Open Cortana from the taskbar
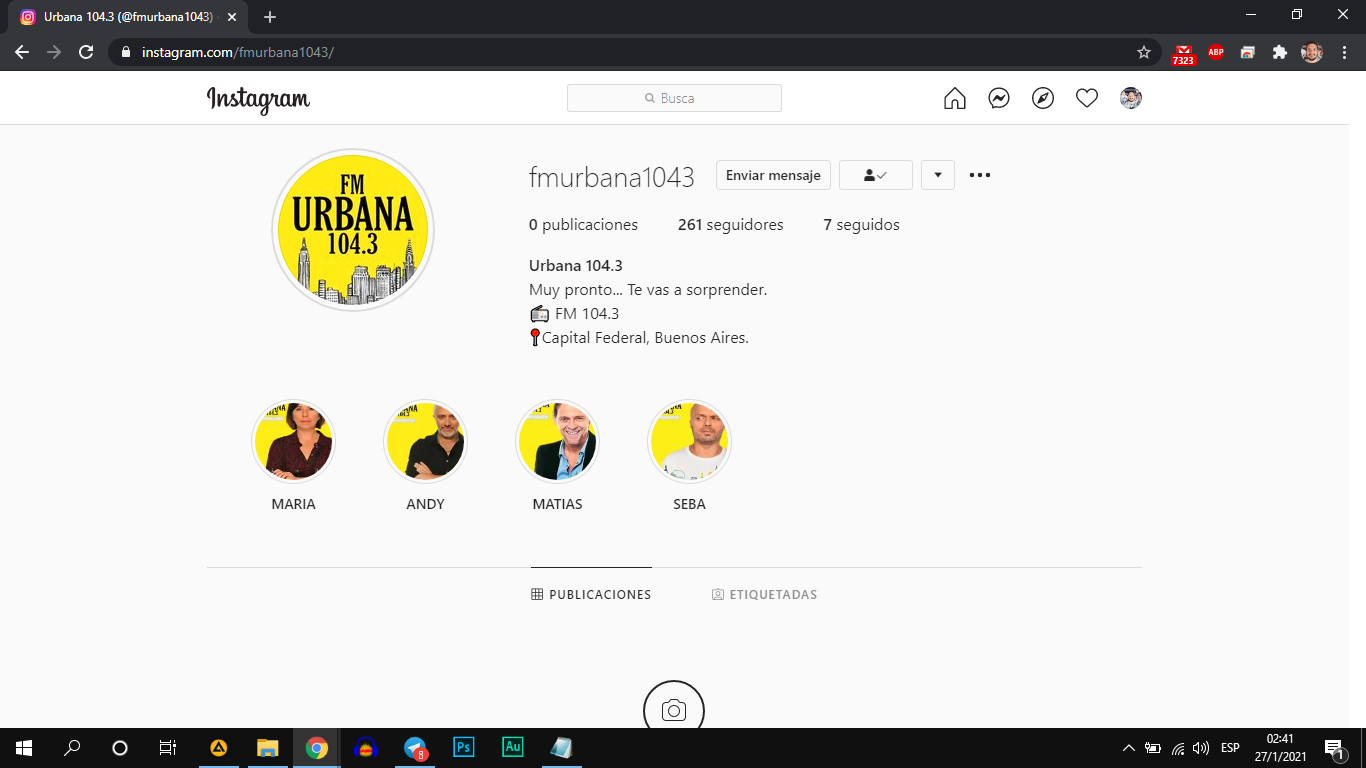This screenshot has width=1366, height=768. 120,748
